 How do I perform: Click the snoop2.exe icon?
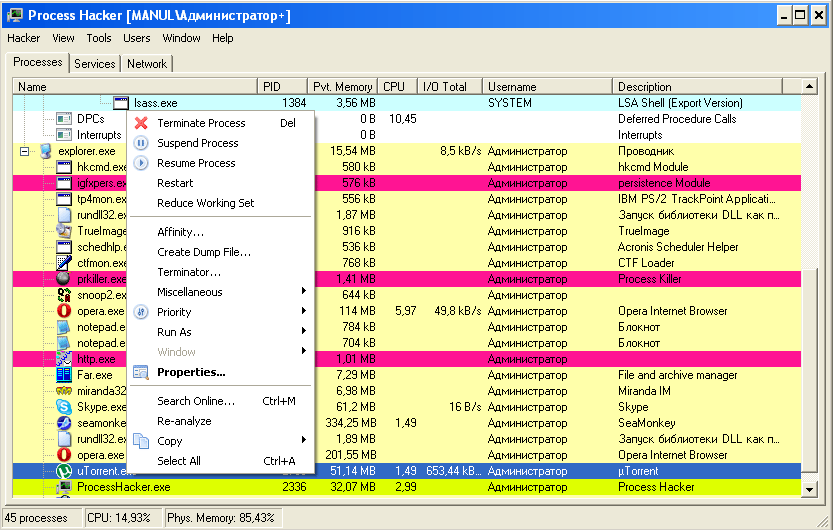64,295
